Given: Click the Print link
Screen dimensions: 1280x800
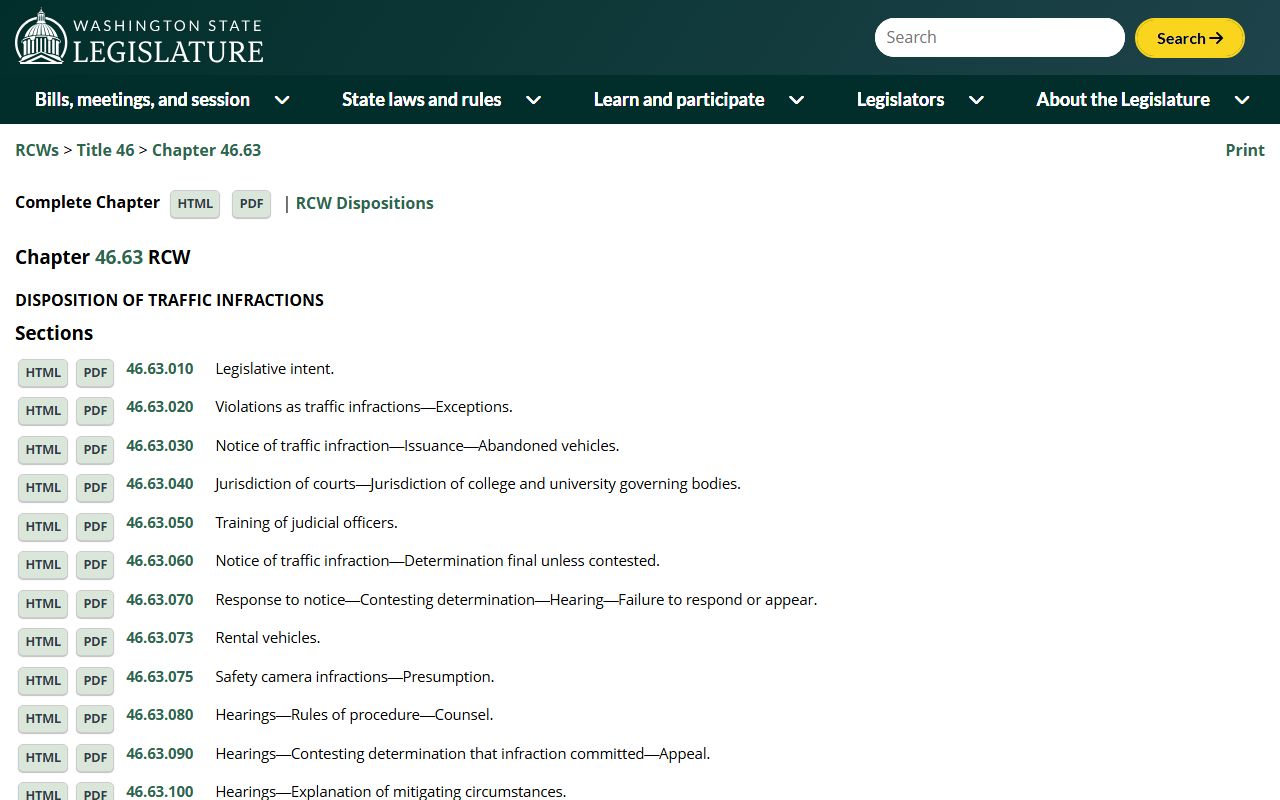Looking at the screenshot, I should coord(1244,150).
